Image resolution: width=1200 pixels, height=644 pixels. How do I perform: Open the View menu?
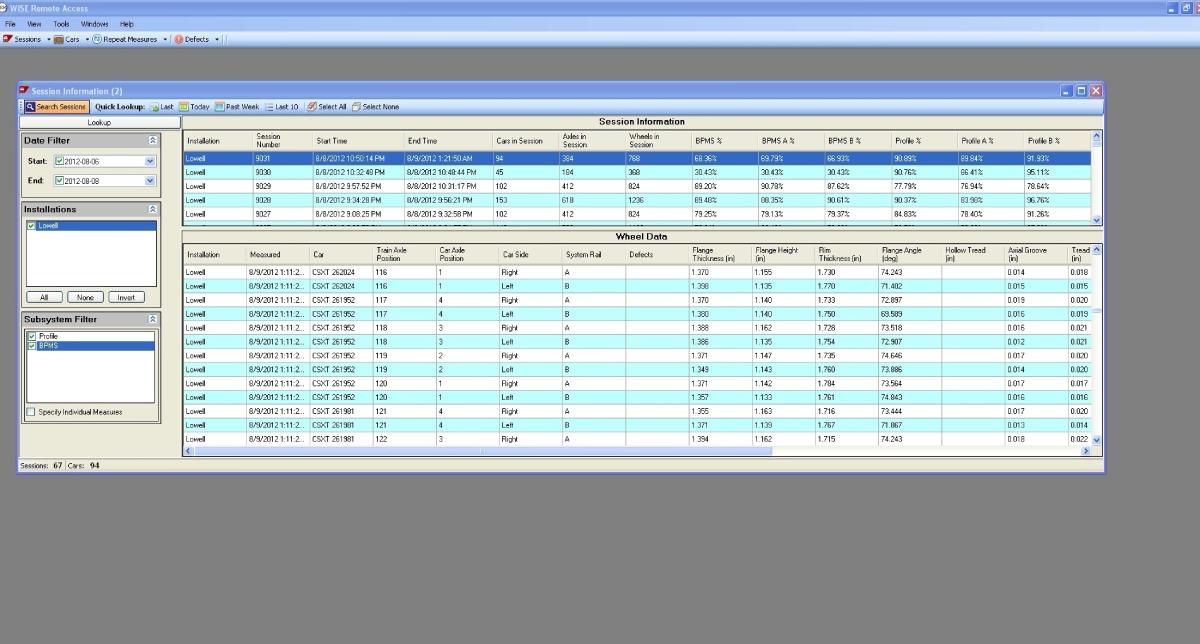click(x=34, y=23)
